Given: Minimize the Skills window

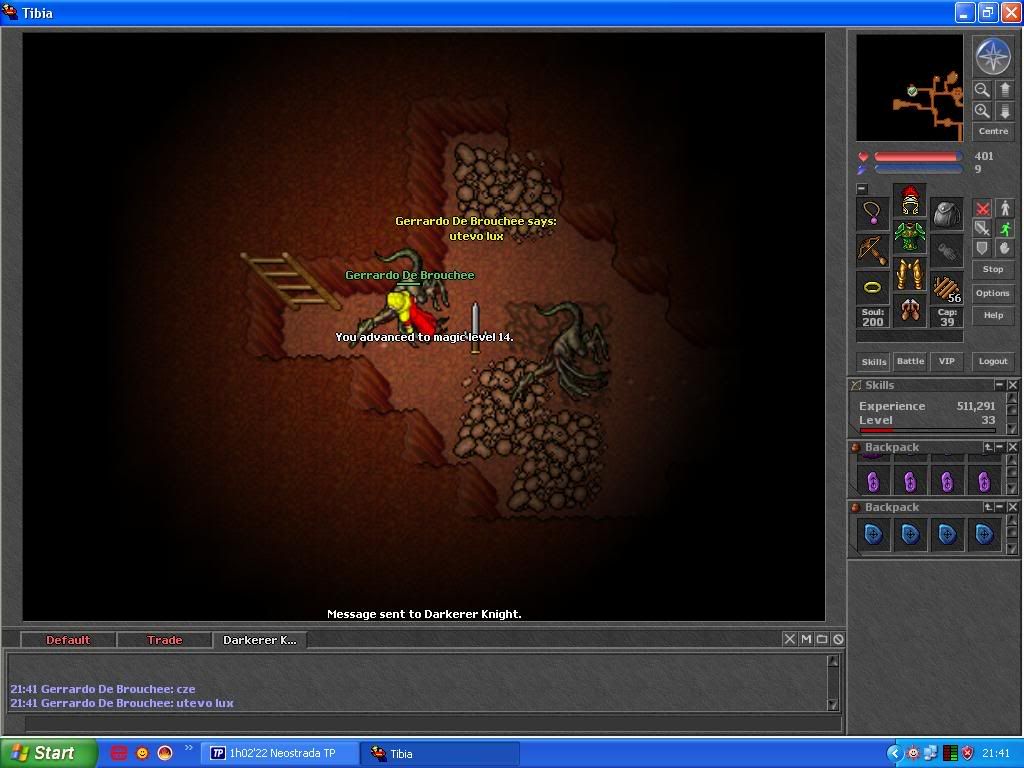Looking at the screenshot, I should [999, 385].
